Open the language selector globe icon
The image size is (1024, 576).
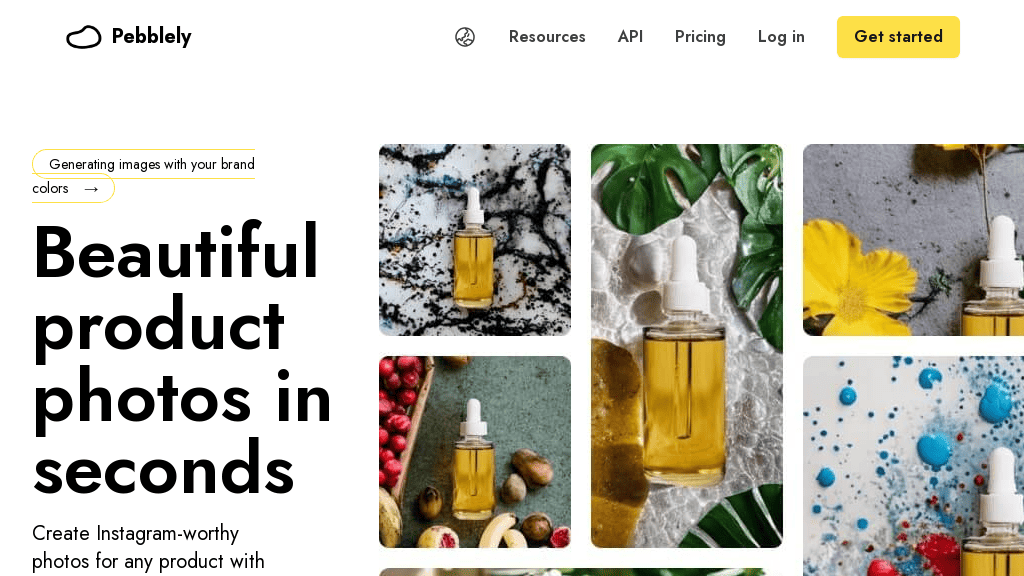(464, 36)
